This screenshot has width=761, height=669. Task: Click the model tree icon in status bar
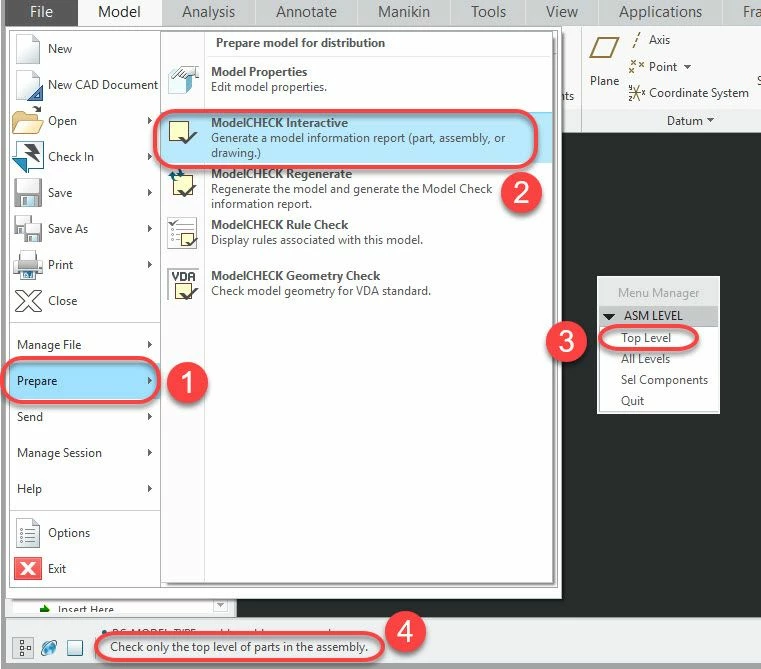click(24, 648)
